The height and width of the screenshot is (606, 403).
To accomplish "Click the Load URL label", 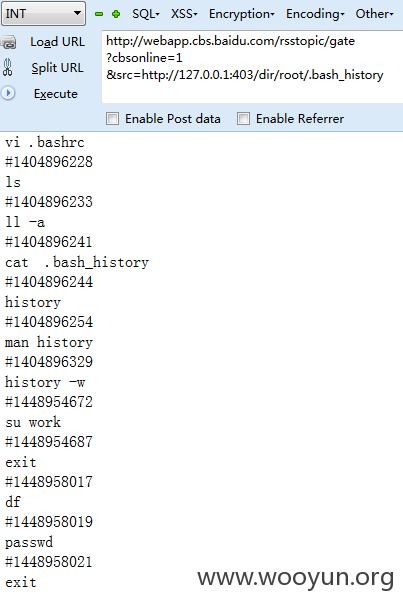I will [58, 42].
